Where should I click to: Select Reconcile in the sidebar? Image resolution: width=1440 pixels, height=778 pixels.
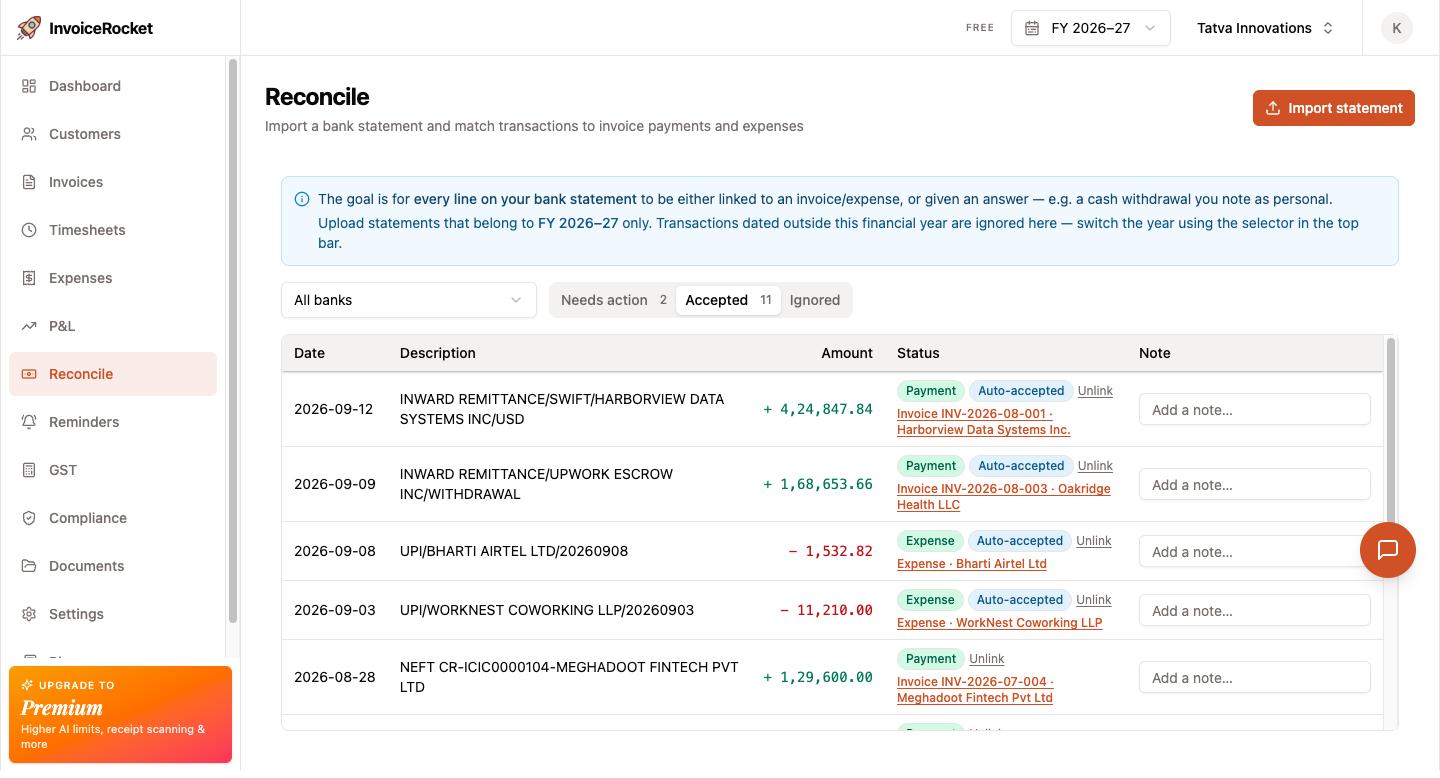pos(113,374)
